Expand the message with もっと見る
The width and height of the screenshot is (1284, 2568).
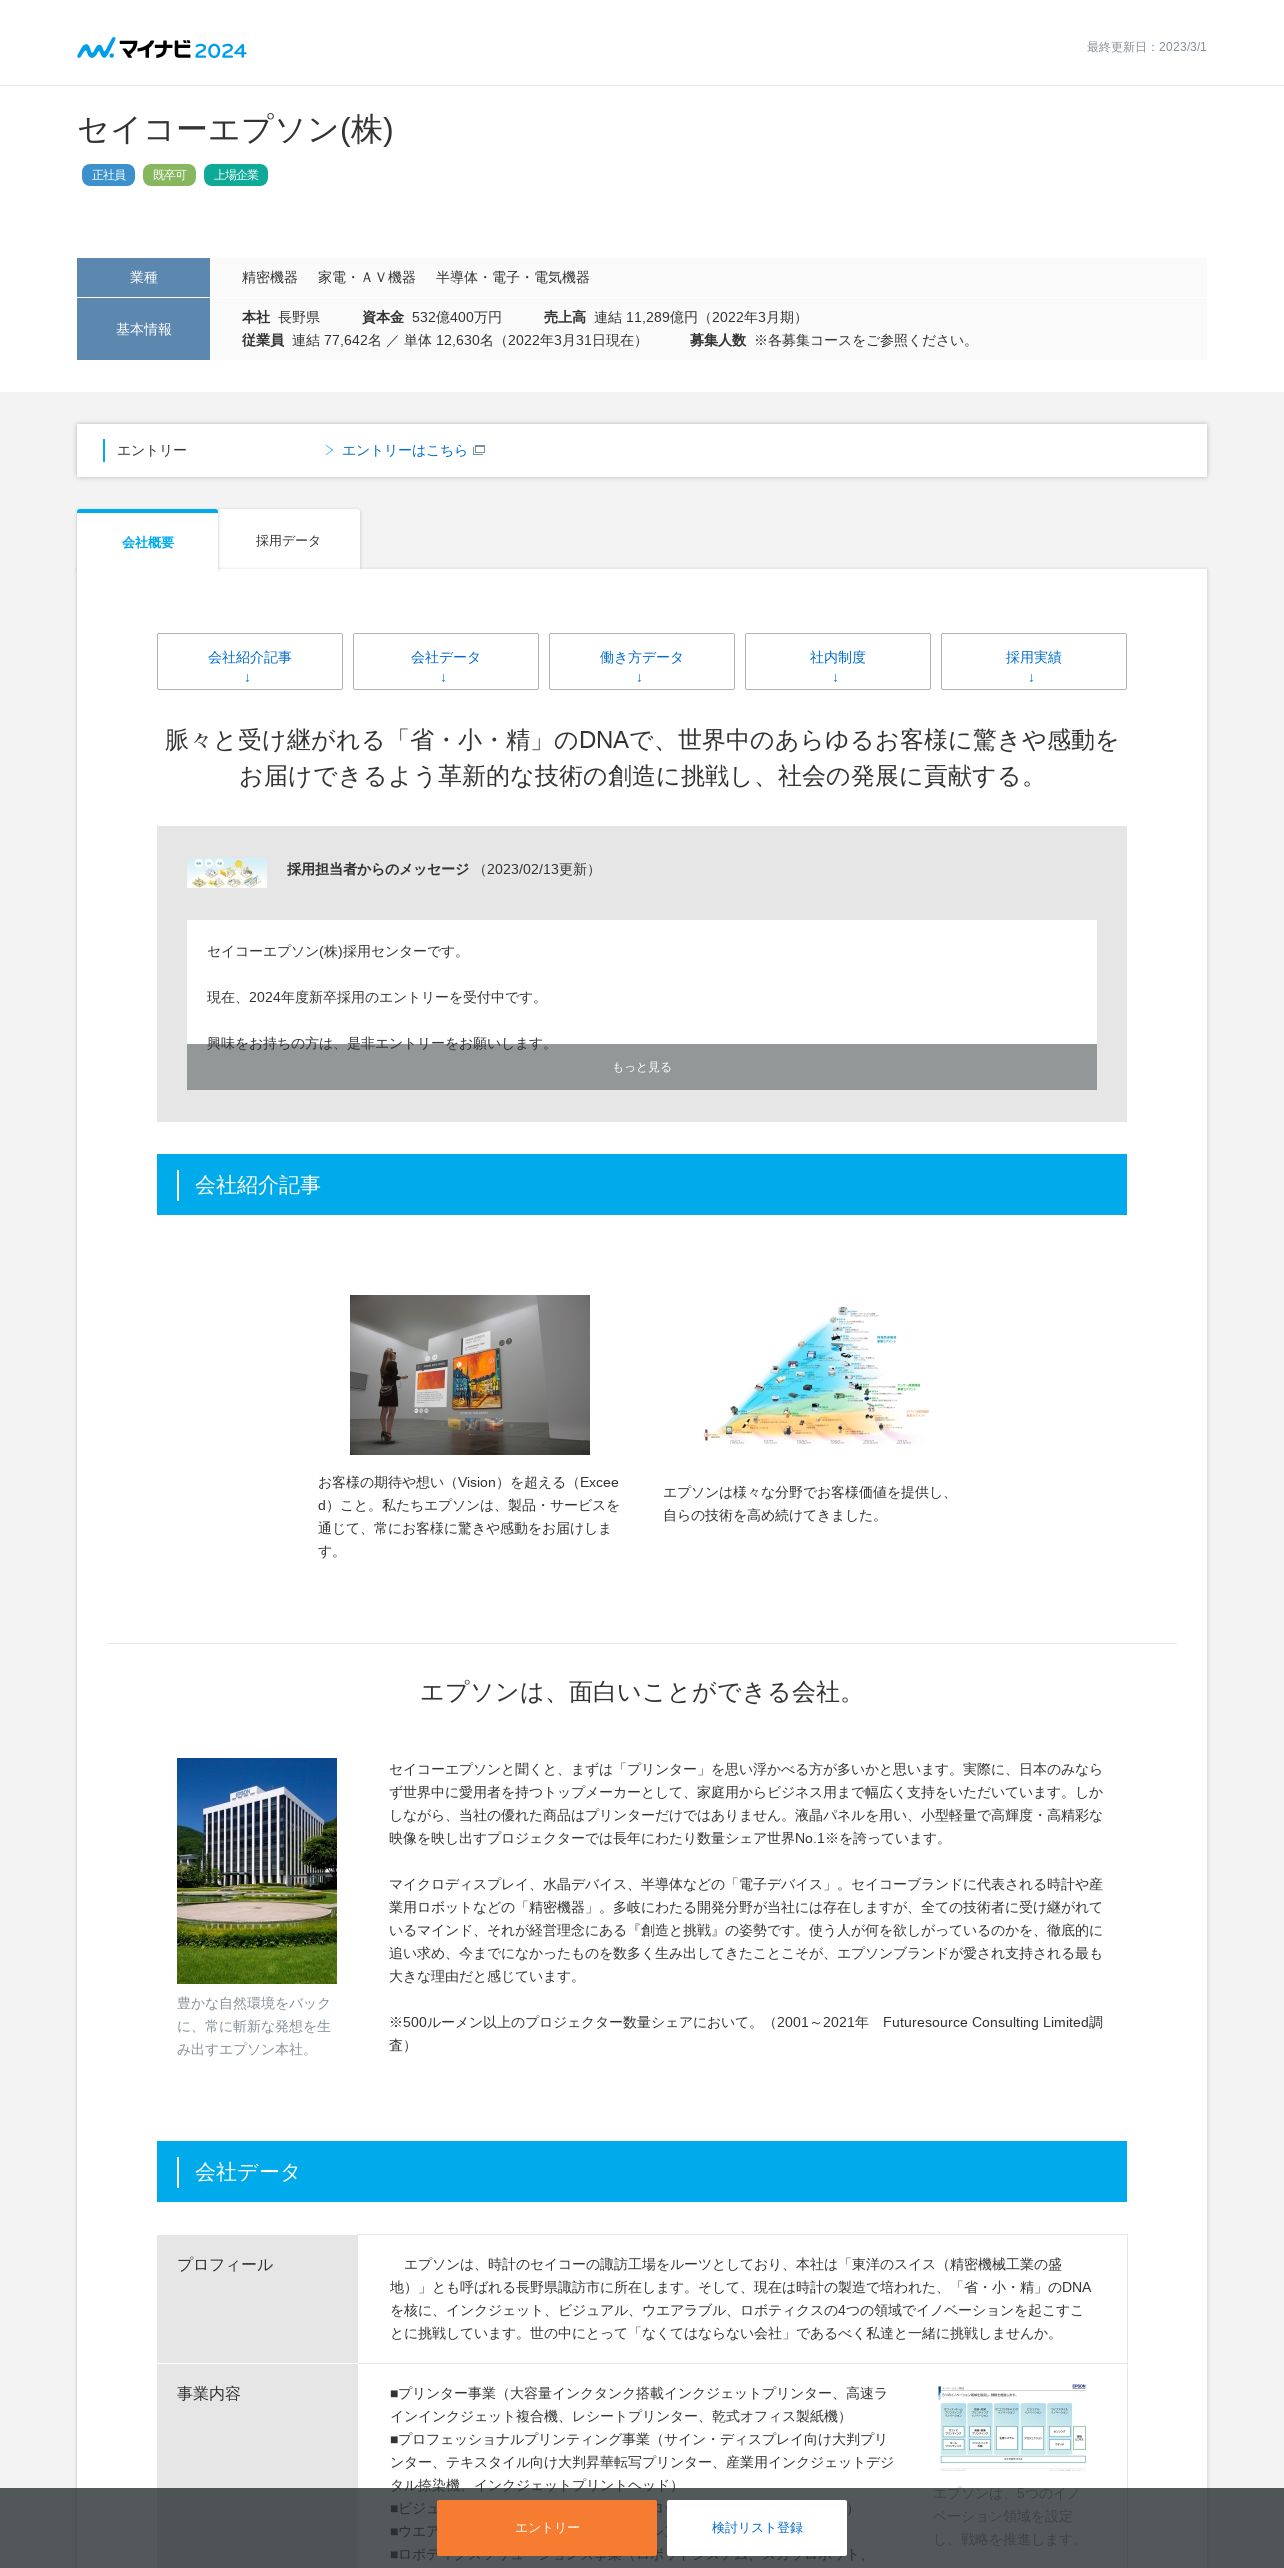(642, 1067)
